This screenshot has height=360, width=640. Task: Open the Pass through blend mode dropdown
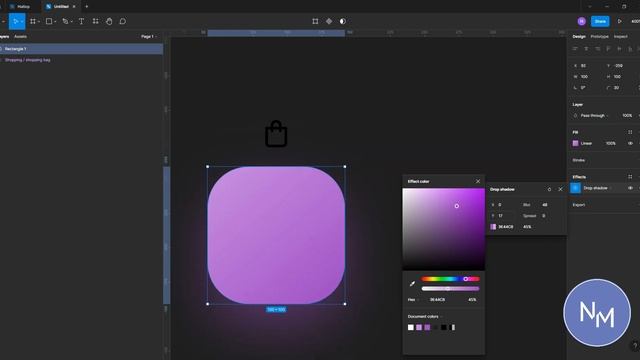pyautogui.click(x=594, y=116)
